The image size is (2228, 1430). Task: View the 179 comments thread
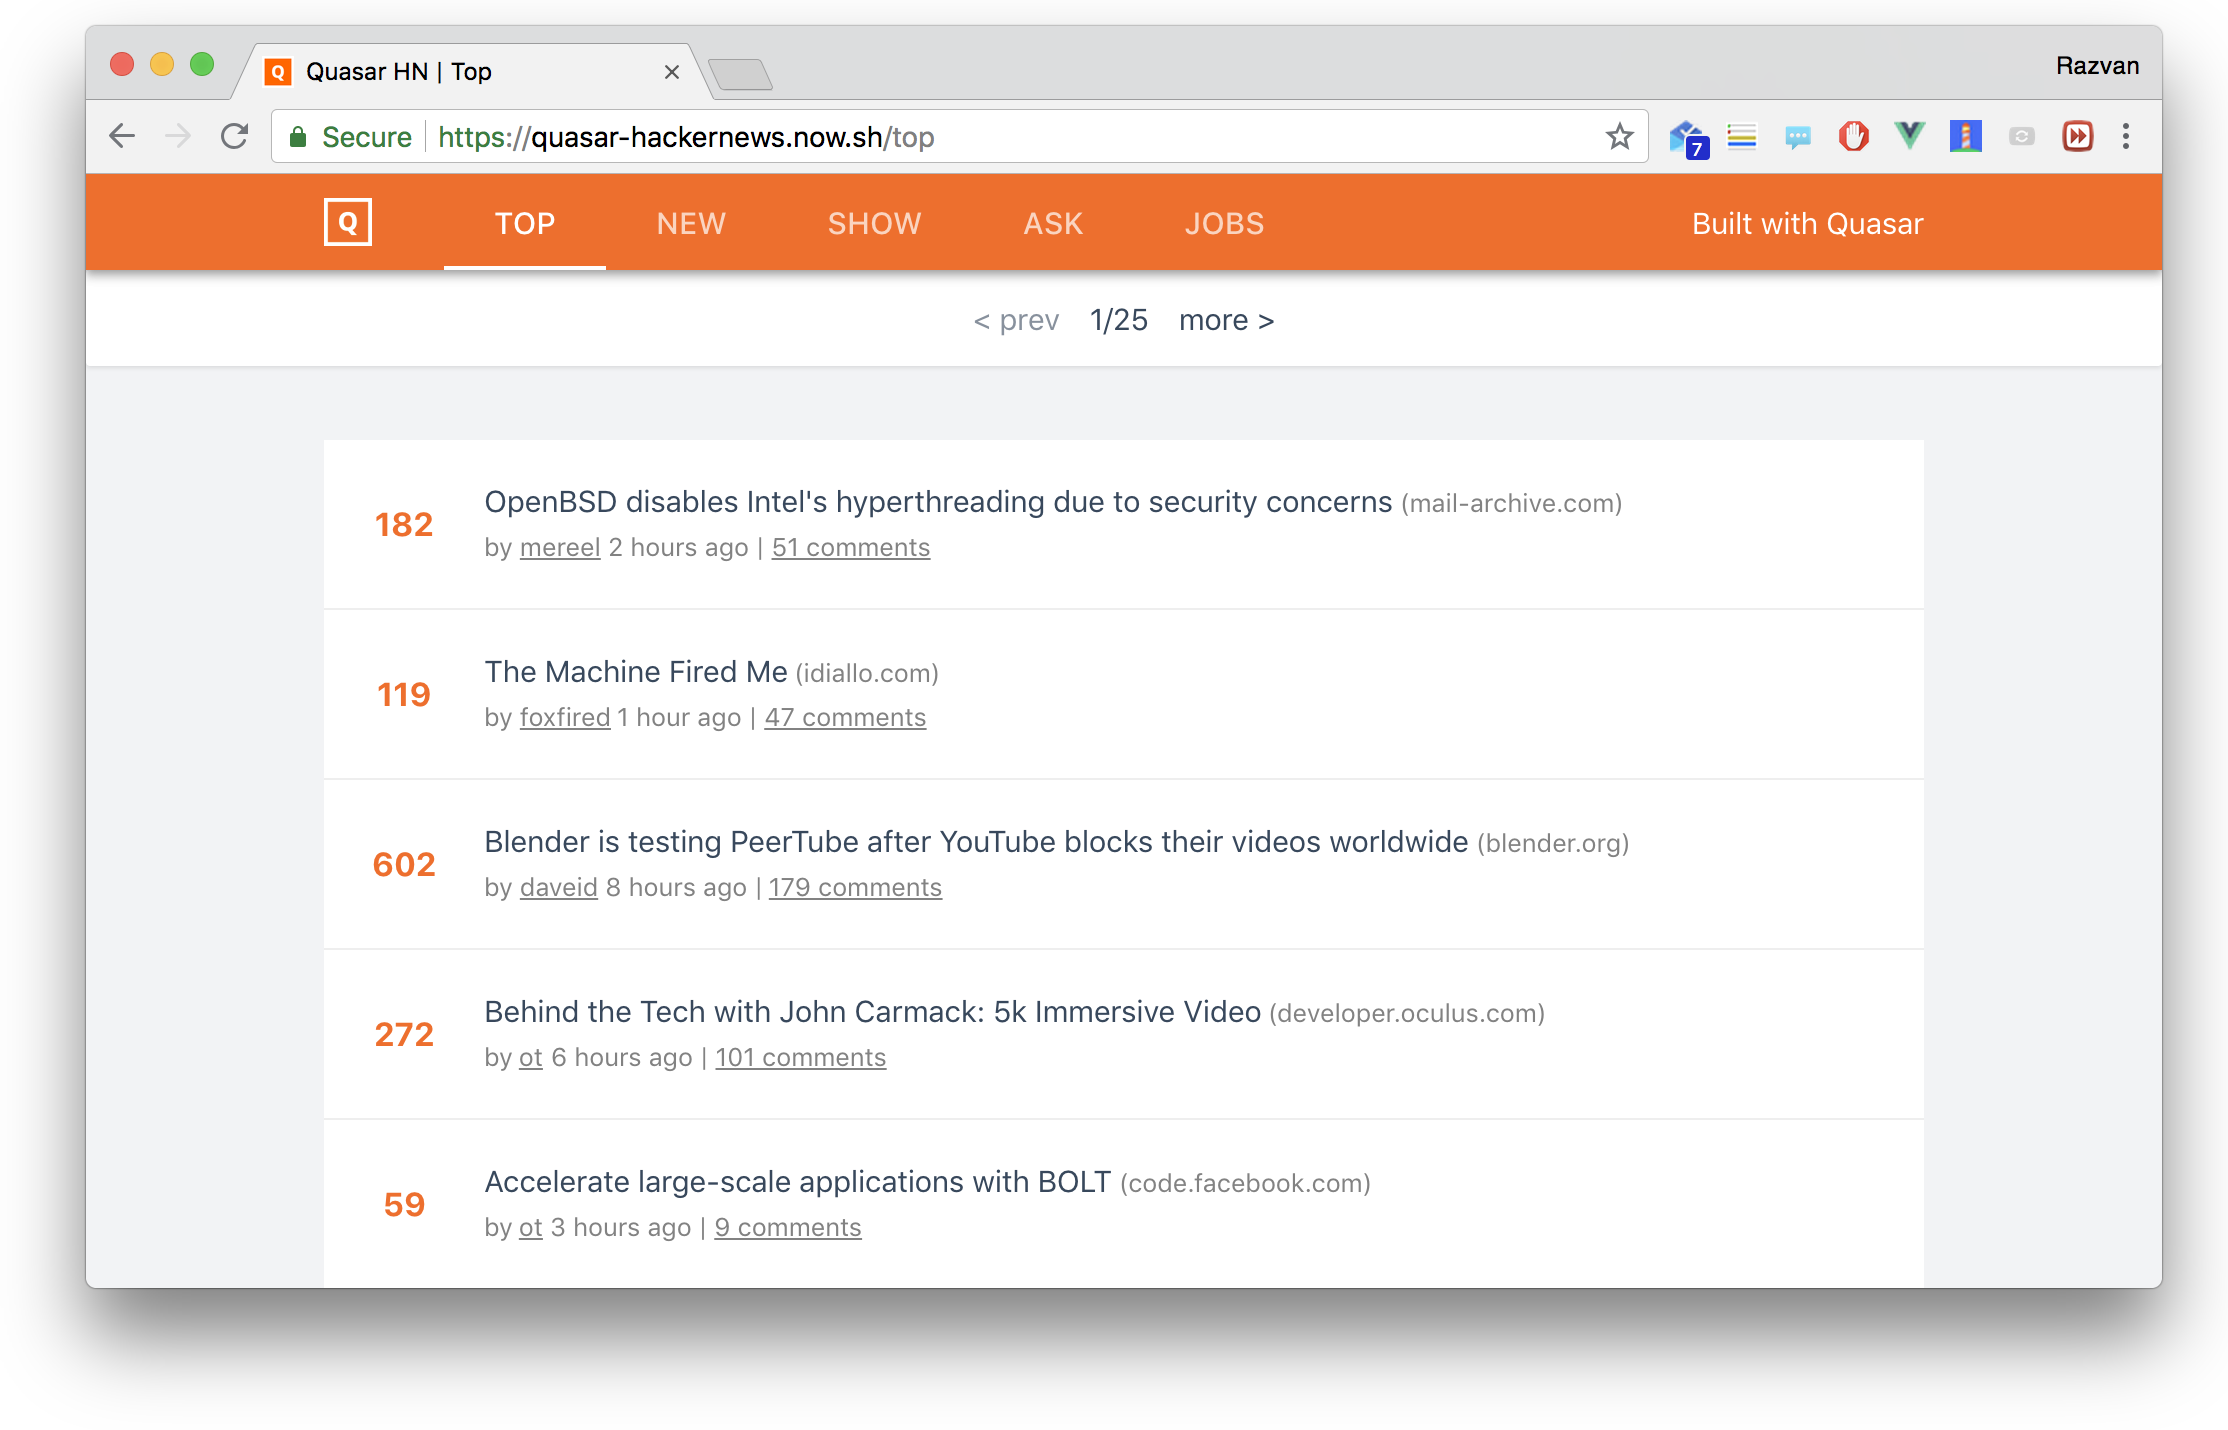click(855, 887)
